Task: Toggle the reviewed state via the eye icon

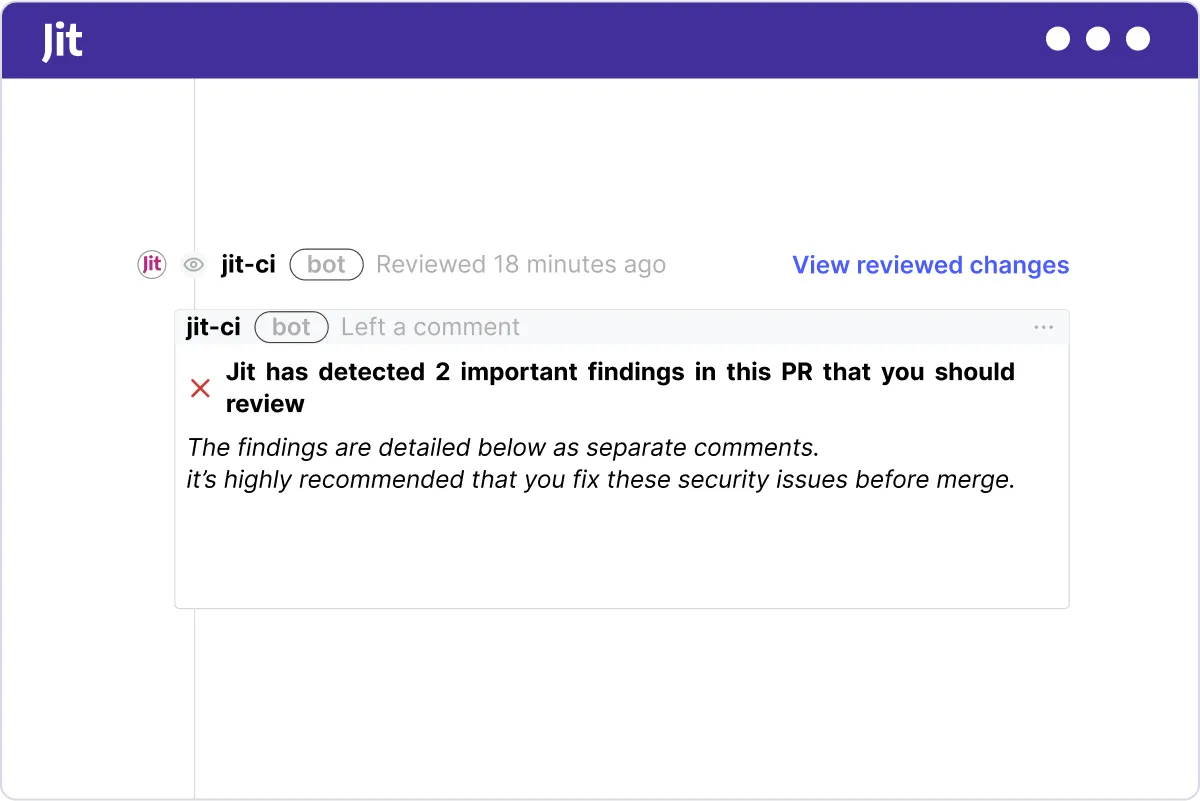Action: [x=193, y=264]
